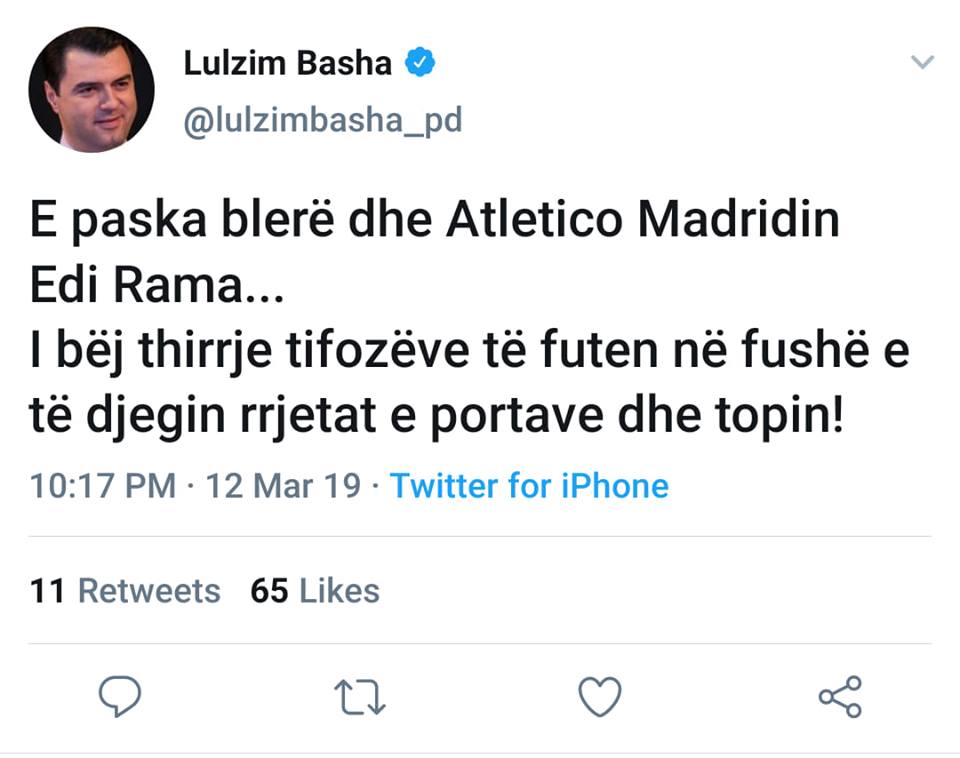Click the 12 Mar 19 date

[282, 486]
